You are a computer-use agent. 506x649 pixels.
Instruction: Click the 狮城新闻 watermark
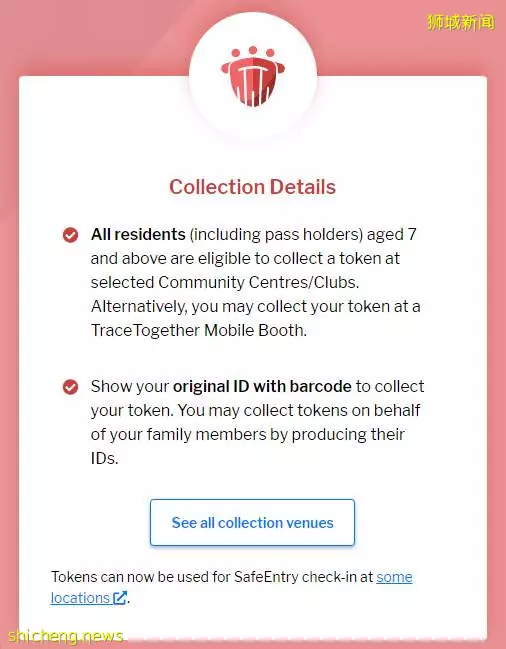tap(460, 22)
